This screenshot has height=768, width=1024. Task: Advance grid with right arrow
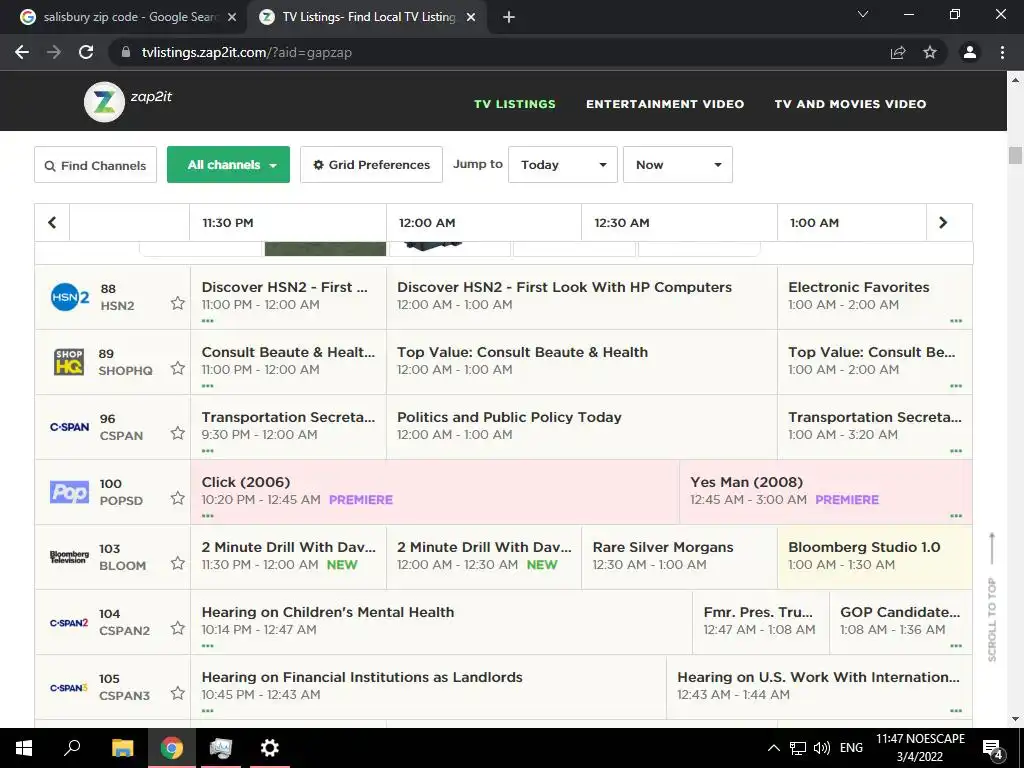point(942,223)
